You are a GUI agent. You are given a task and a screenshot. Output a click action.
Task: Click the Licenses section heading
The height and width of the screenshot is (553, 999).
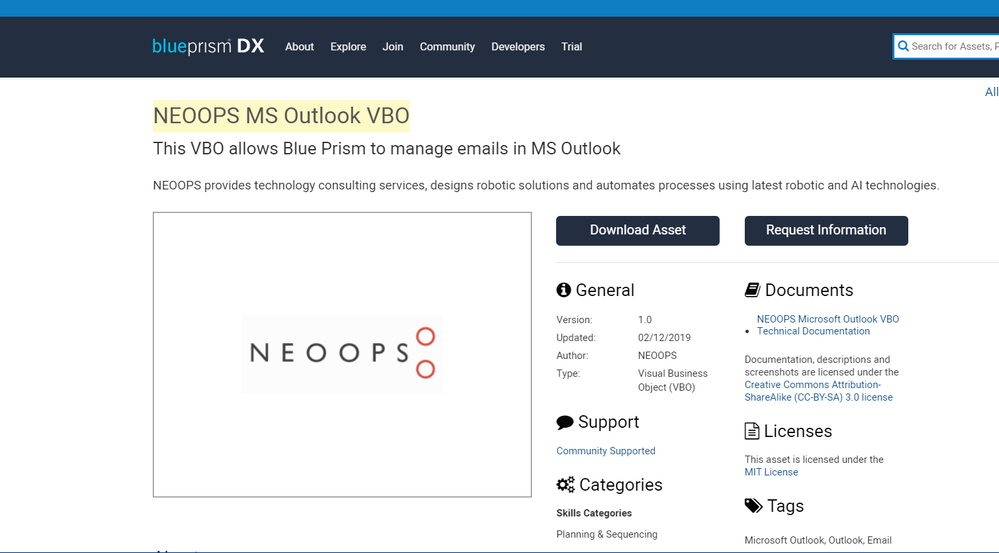798,431
